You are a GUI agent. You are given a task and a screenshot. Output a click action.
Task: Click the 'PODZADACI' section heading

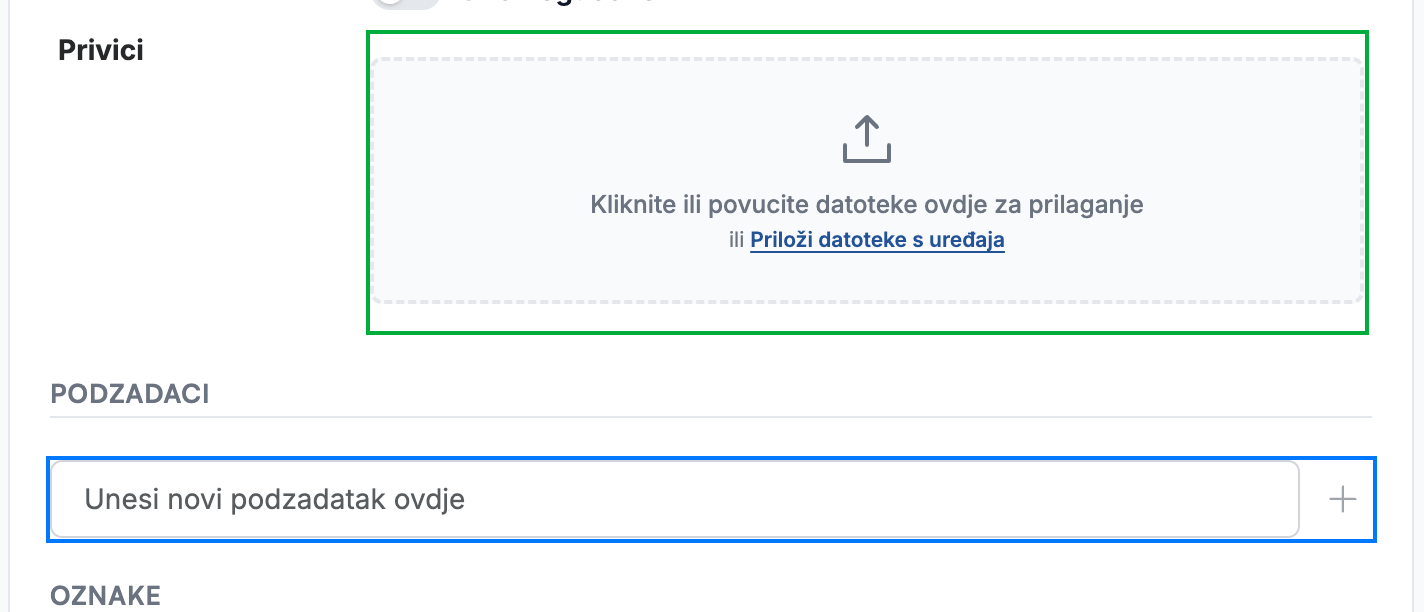[x=130, y=394]
